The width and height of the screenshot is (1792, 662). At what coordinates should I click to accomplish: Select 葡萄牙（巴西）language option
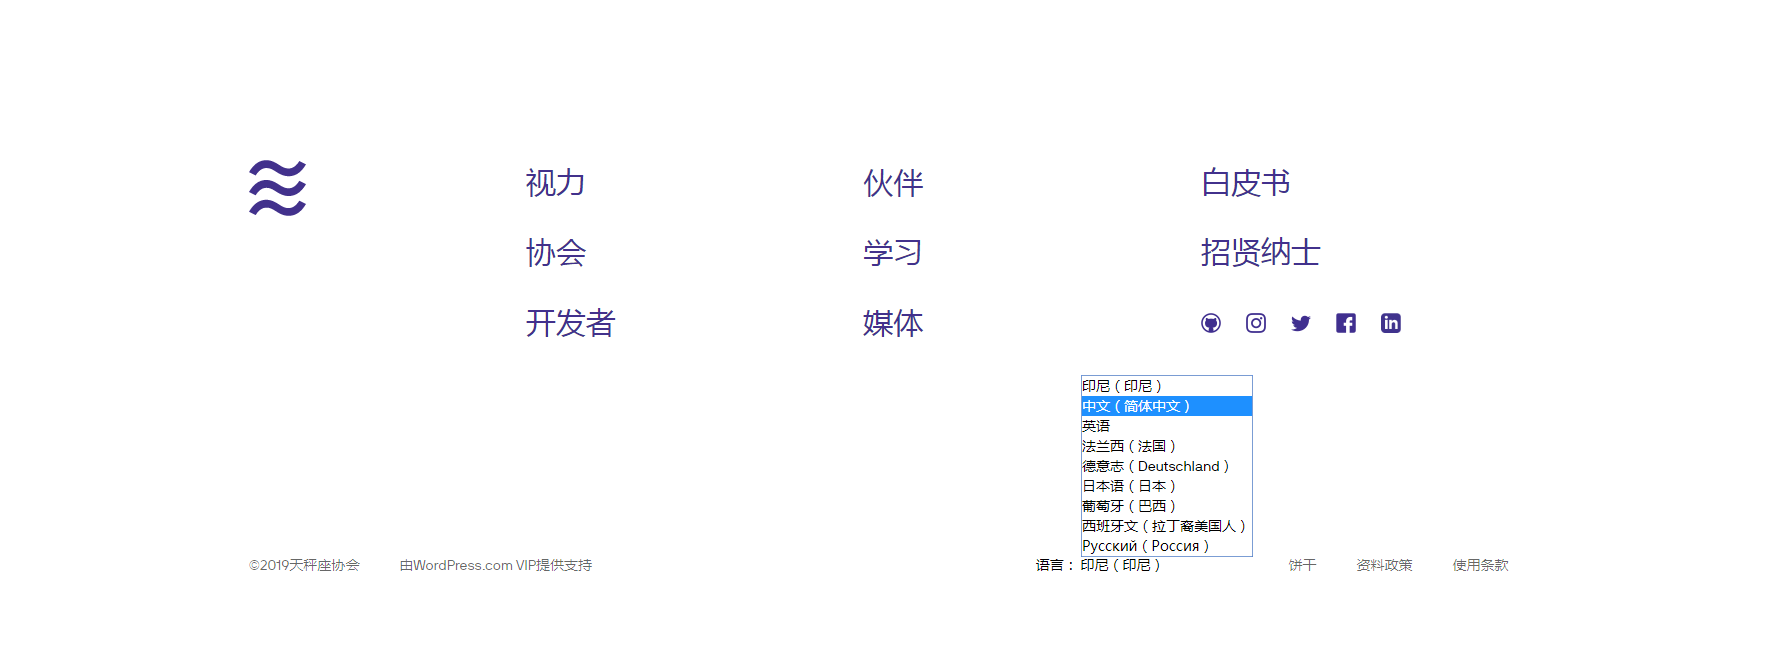click(1128, 506)
